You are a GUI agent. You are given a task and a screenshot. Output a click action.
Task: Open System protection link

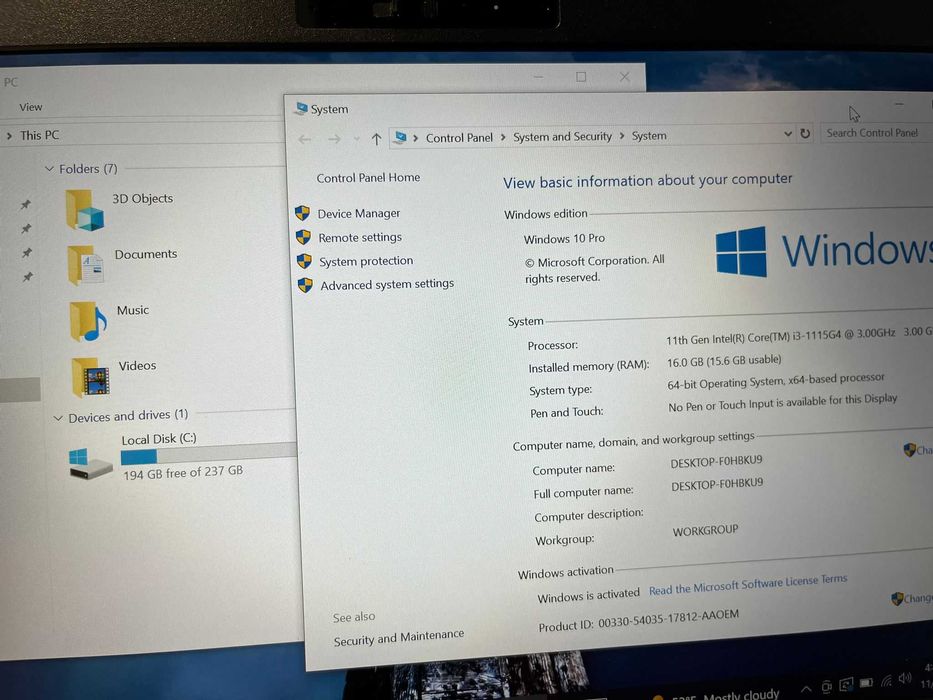click(366, 261)
